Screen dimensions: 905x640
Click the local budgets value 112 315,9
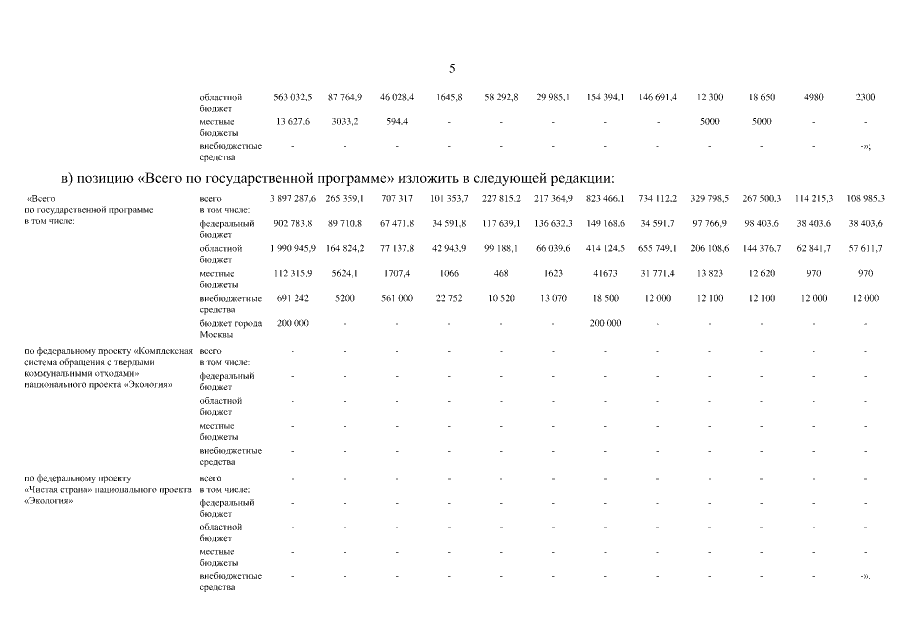coord(293,274)
